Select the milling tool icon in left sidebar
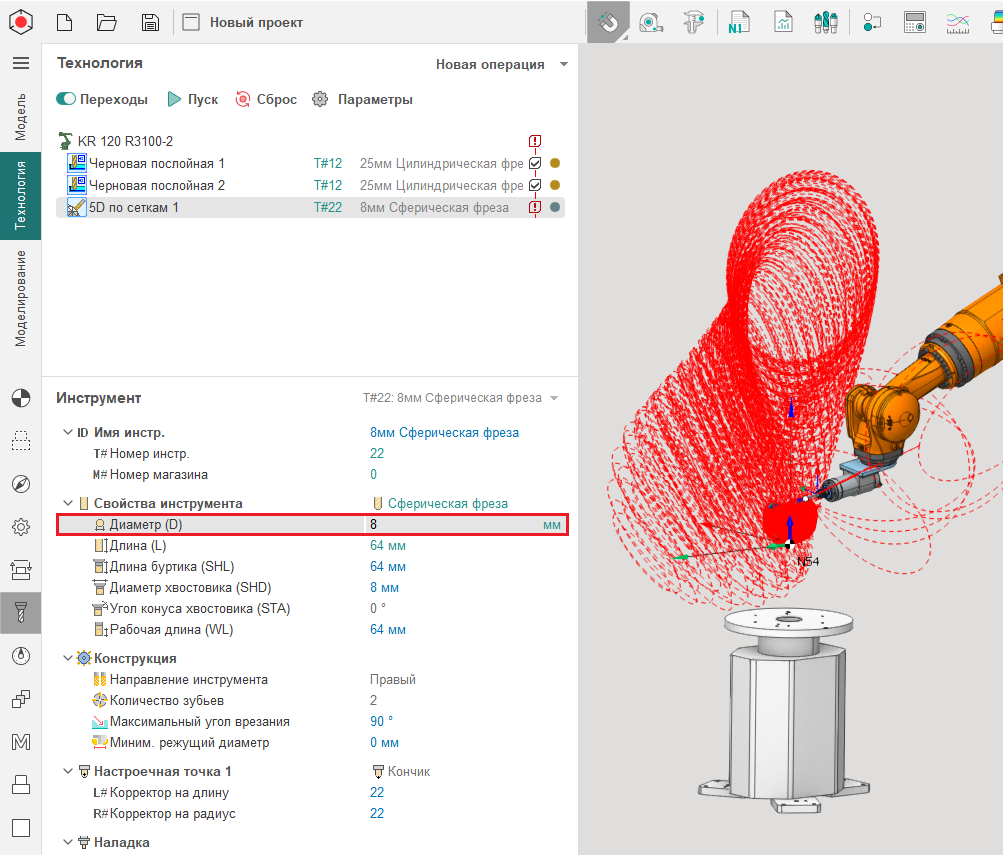This screenshot has width=1003, height=855. [x=20, y=611]
